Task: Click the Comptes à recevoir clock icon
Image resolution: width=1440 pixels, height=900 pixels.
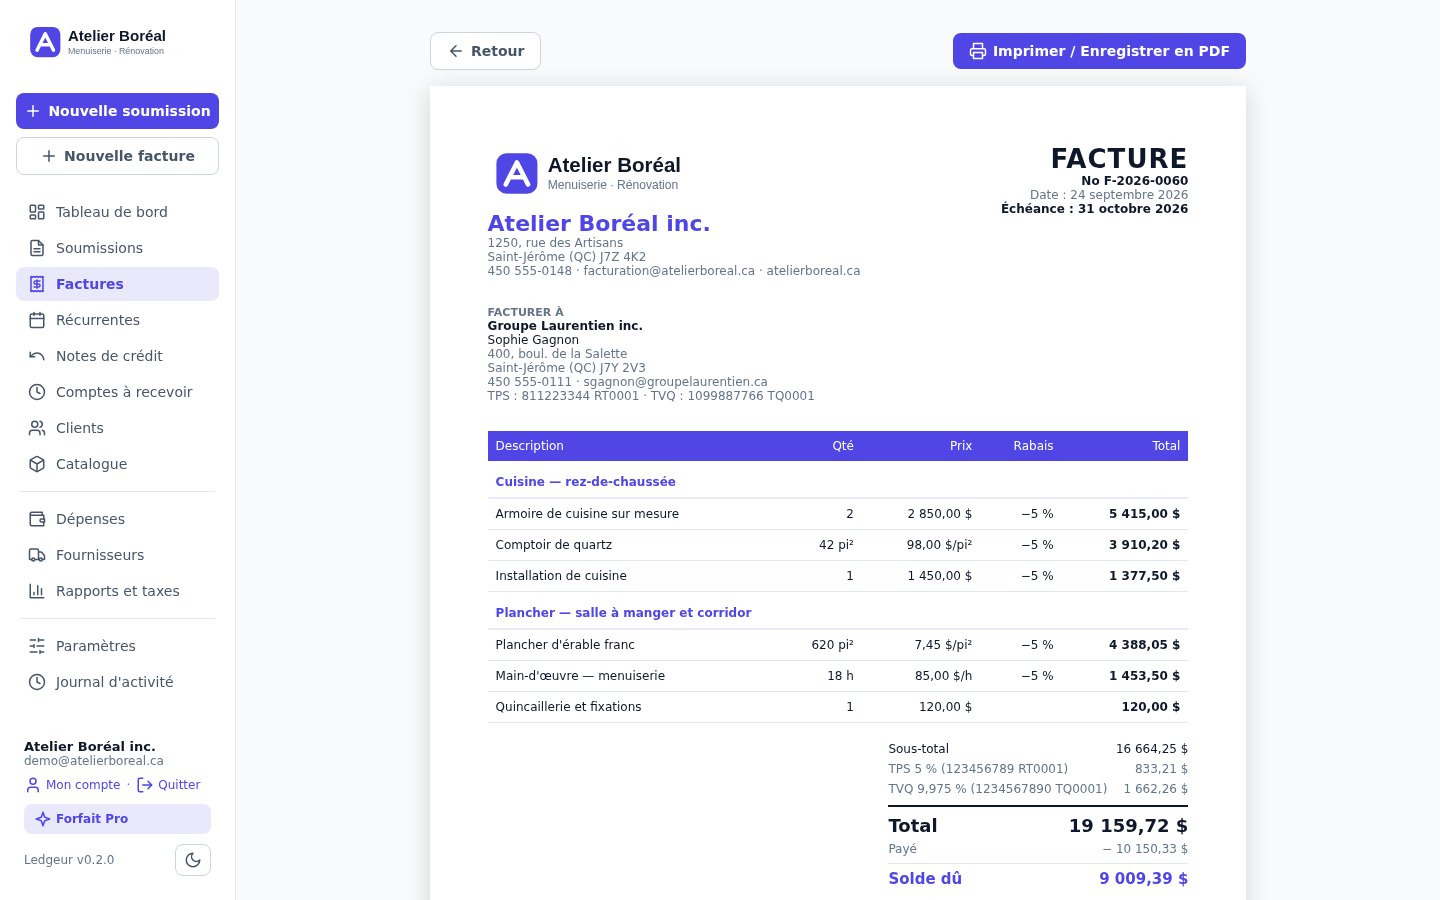Action: tap(37, 392)
